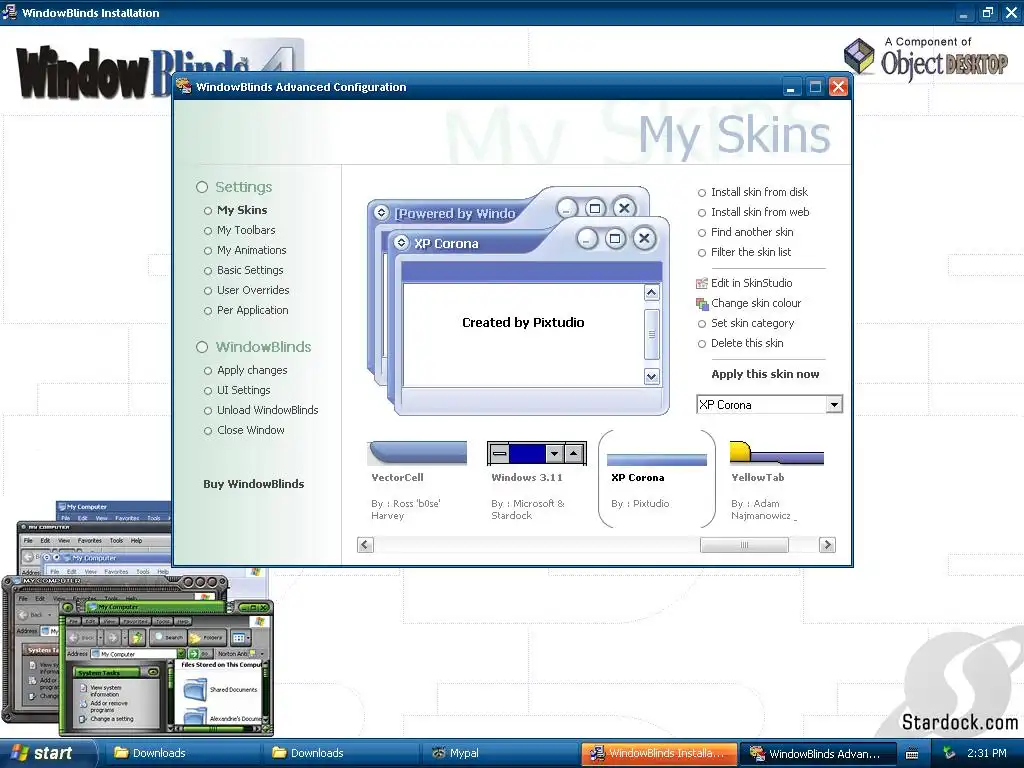Select the Unload WindowBlinds option
This screenshot has height=768, width=1024.
pyautogui.click(x=261, y=410)
